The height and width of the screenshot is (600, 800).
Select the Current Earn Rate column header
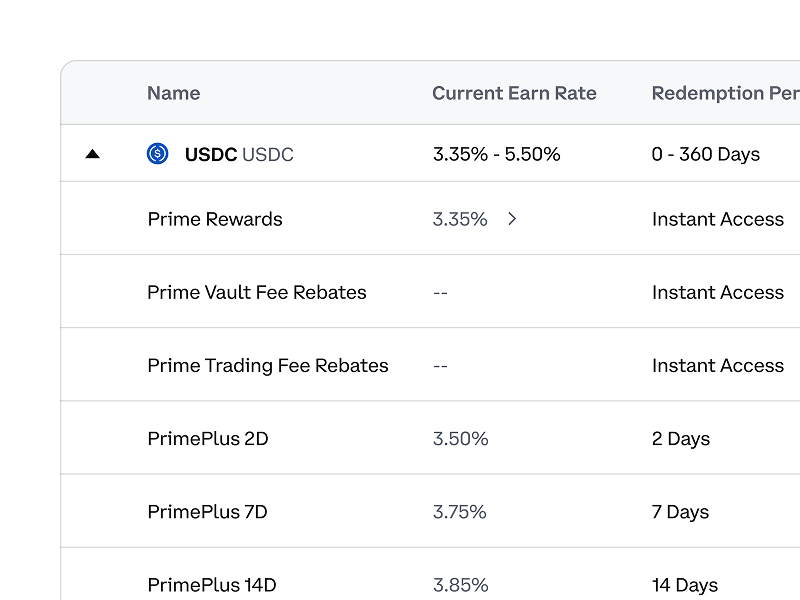(514, 93)
